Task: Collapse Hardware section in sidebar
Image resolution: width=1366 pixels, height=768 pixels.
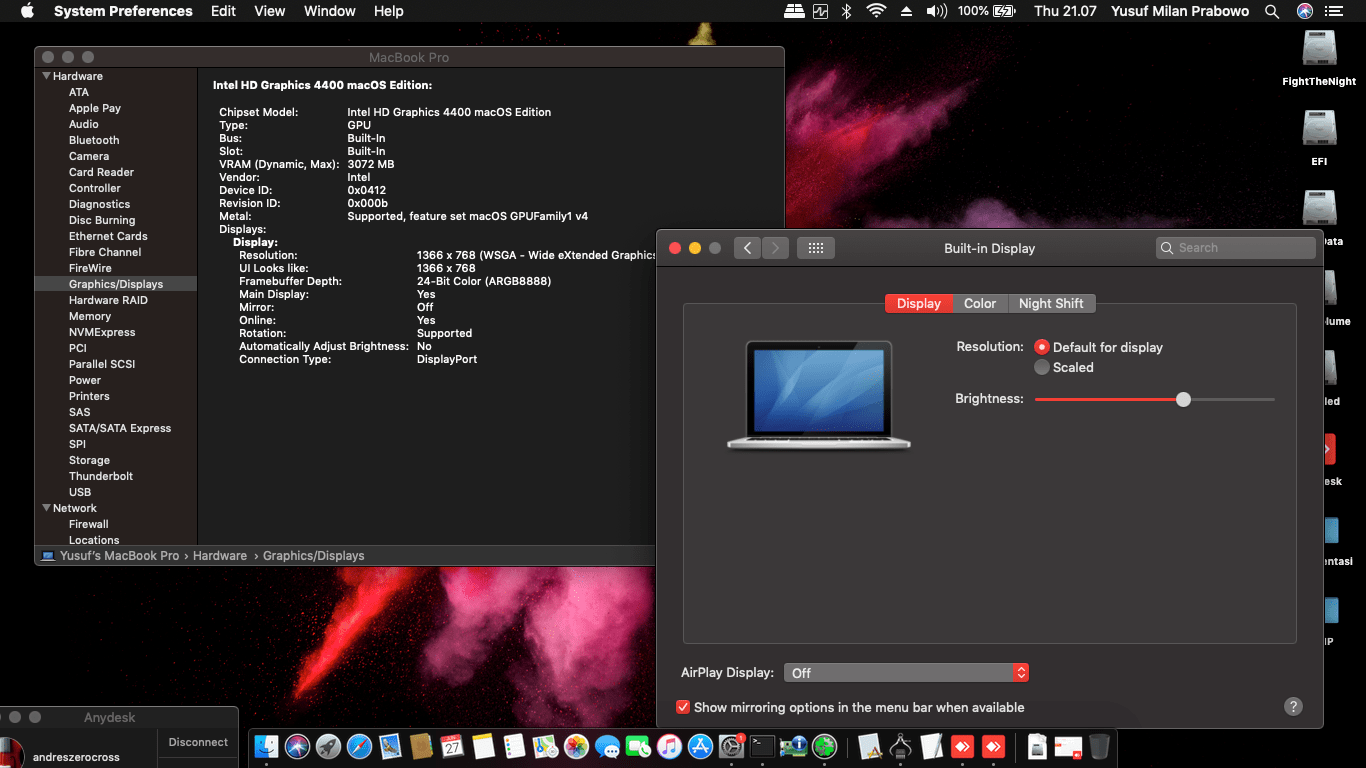Action: pyautogui.click(x=46, y=76)
